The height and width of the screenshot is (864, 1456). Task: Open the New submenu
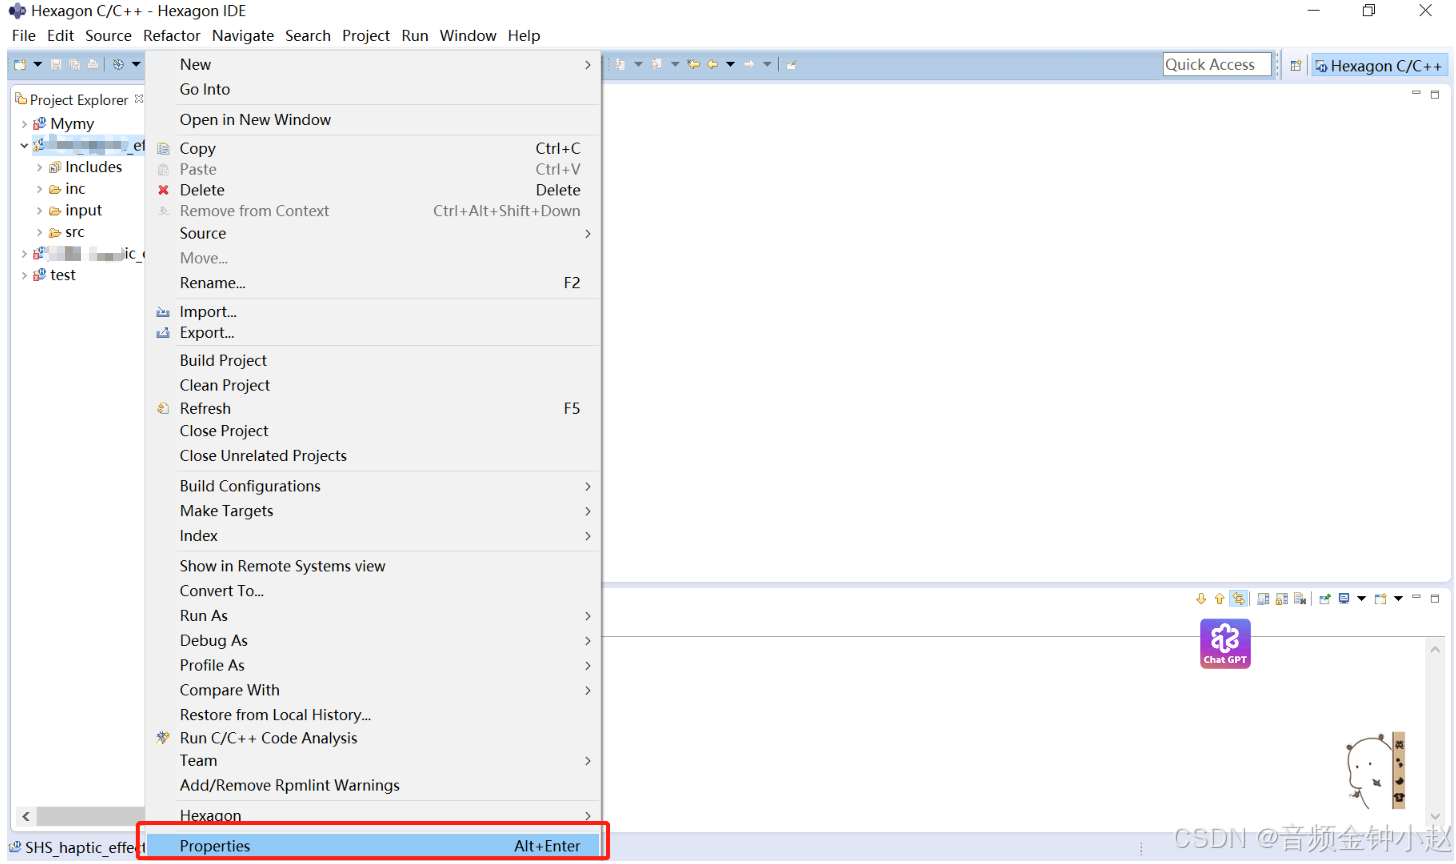373,64
